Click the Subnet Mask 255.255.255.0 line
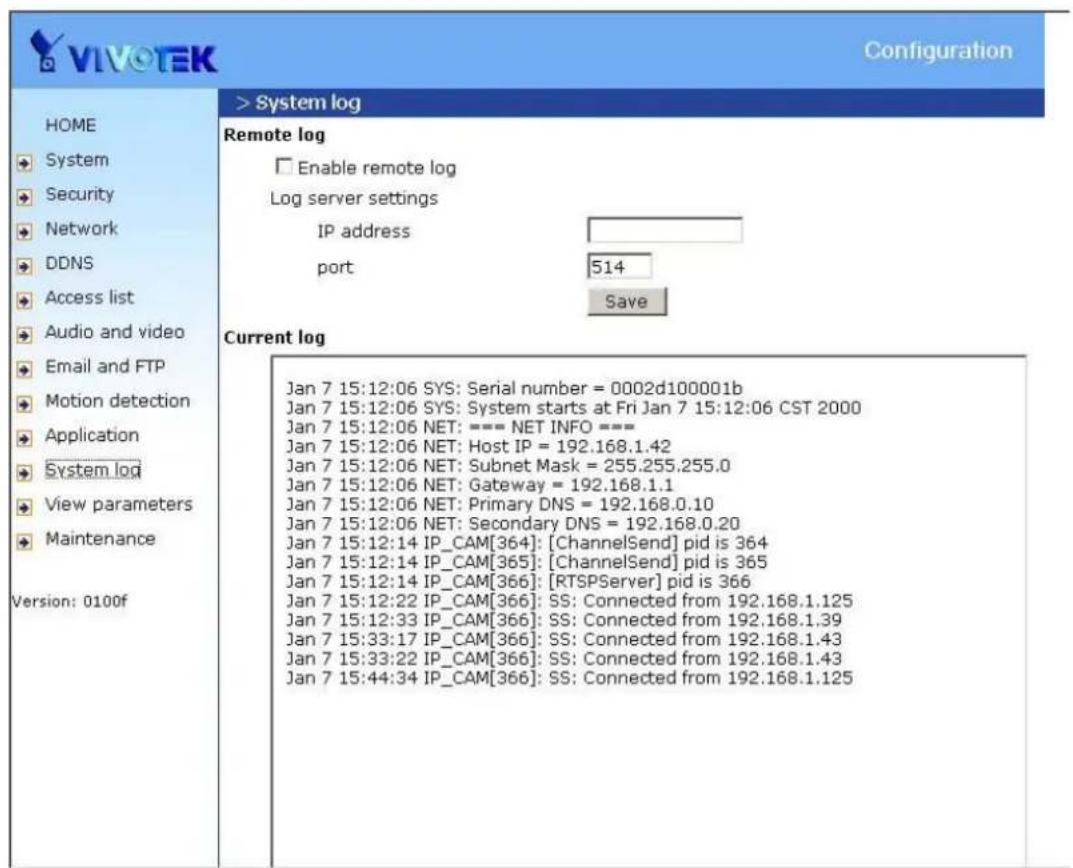This screenshot has height=868, width=1073. pos(508,465)
